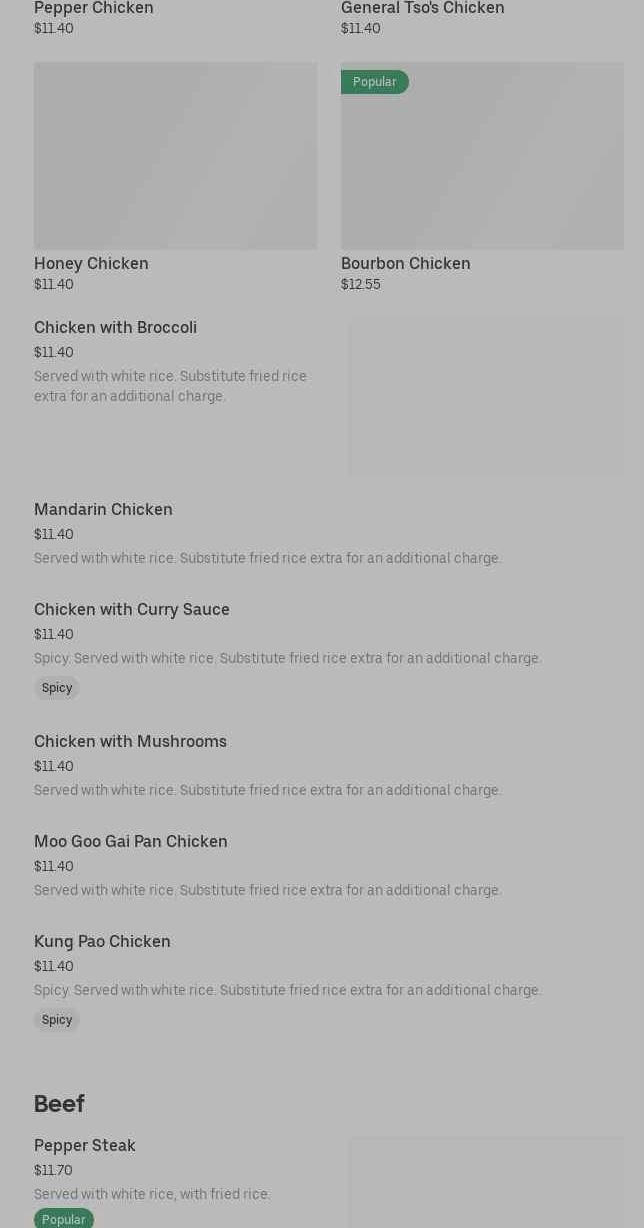This screenshot has width=644, height=1228.
Task: Select the Honey Chicken title
Action: (91, 263)
